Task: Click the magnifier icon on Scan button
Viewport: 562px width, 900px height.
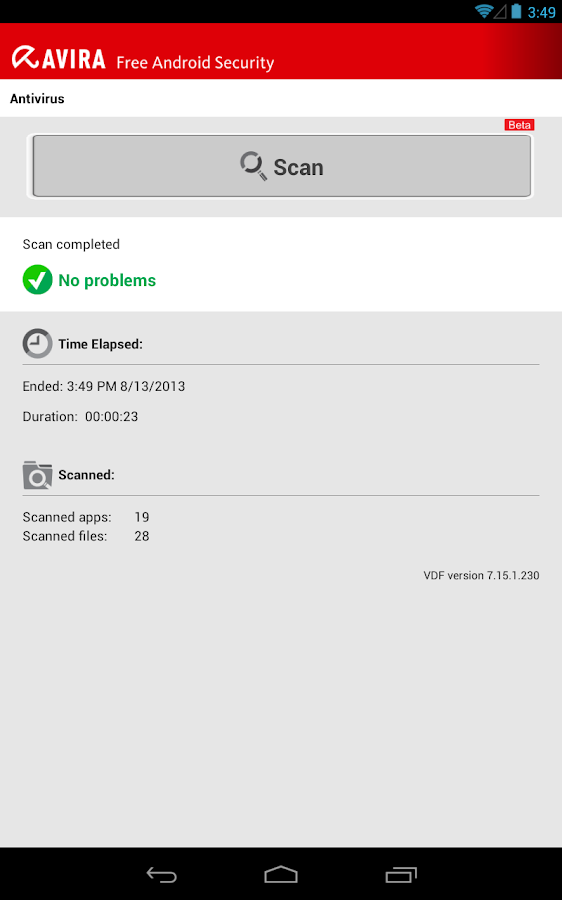Action: coord(253,166)
